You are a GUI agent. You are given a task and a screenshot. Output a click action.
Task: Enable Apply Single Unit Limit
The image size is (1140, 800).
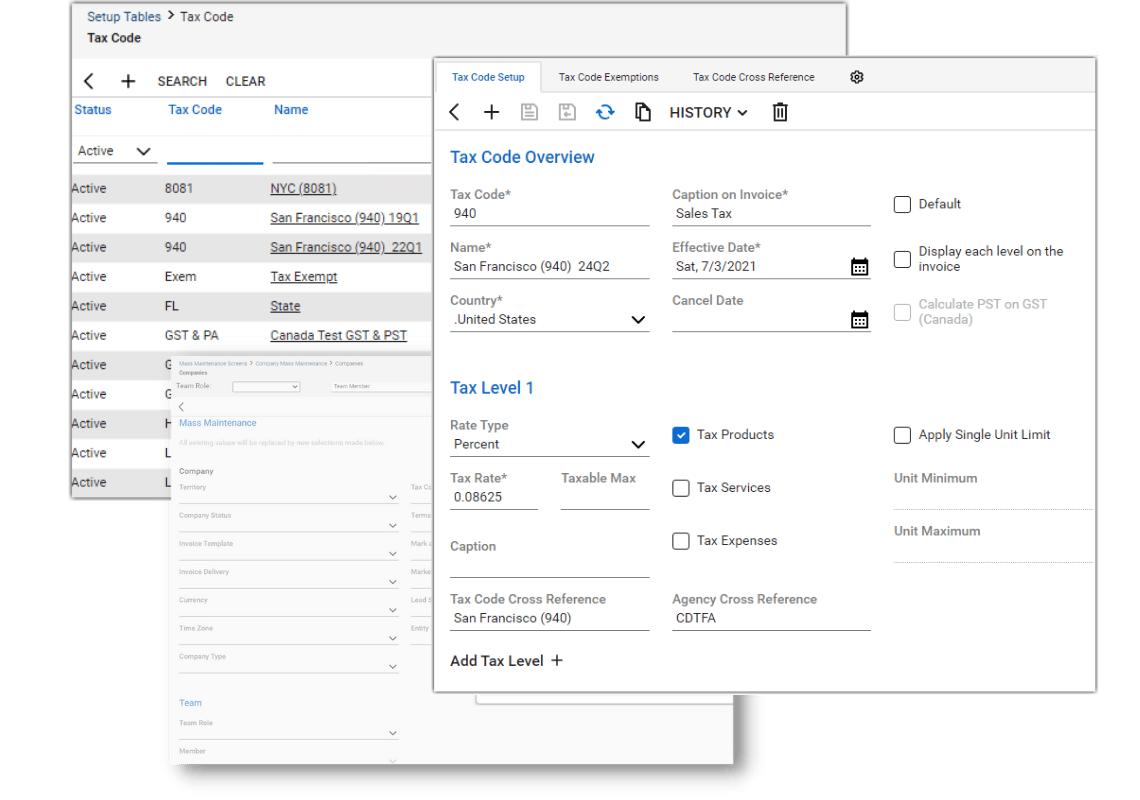pos(902,435)
